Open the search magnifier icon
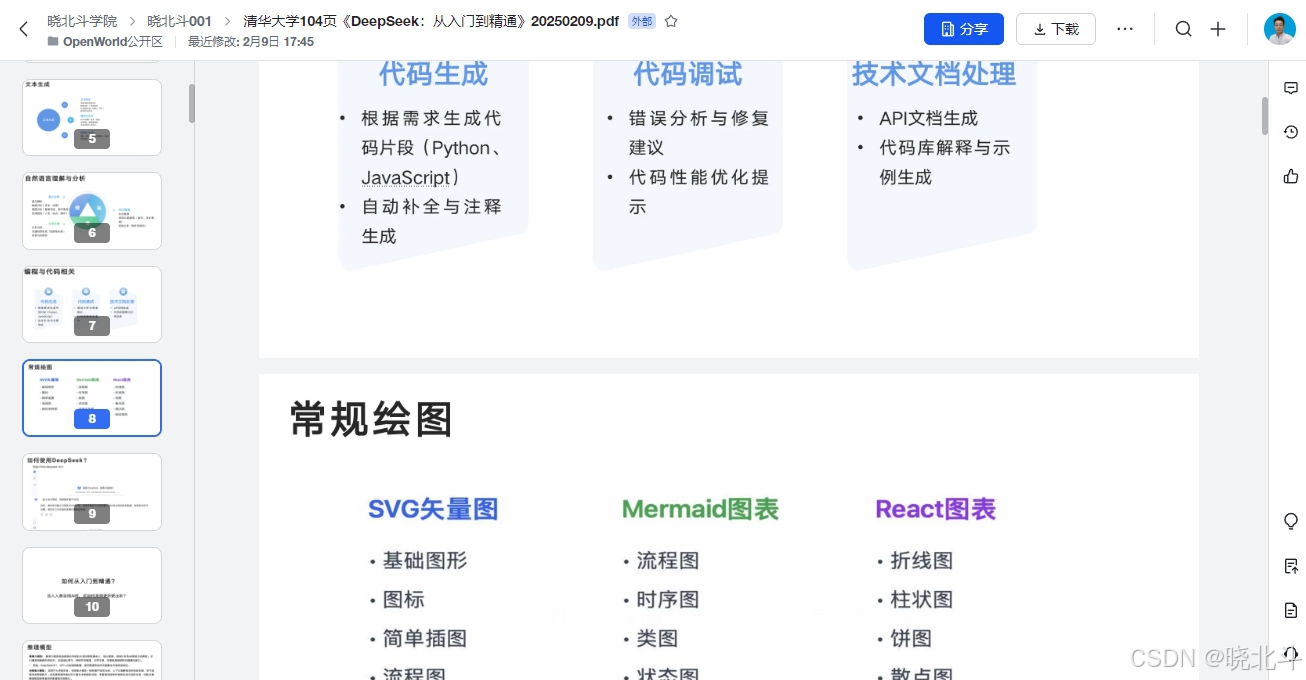The height and width of the screenshot is (680, 1306). pos(1183,29)
